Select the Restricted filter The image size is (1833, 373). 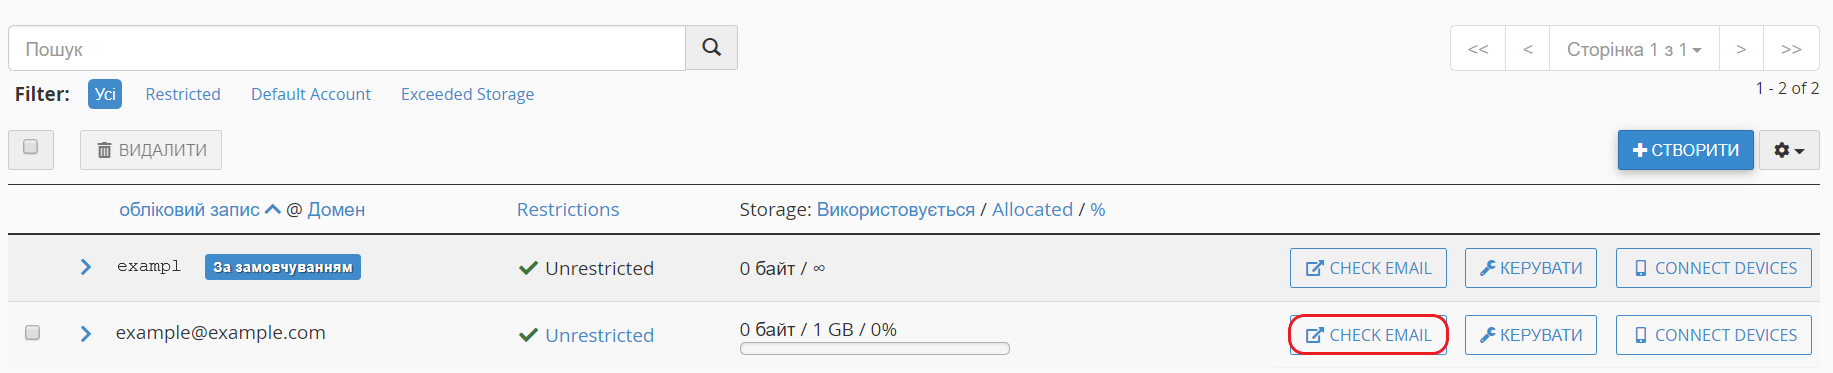click(183, 94)
